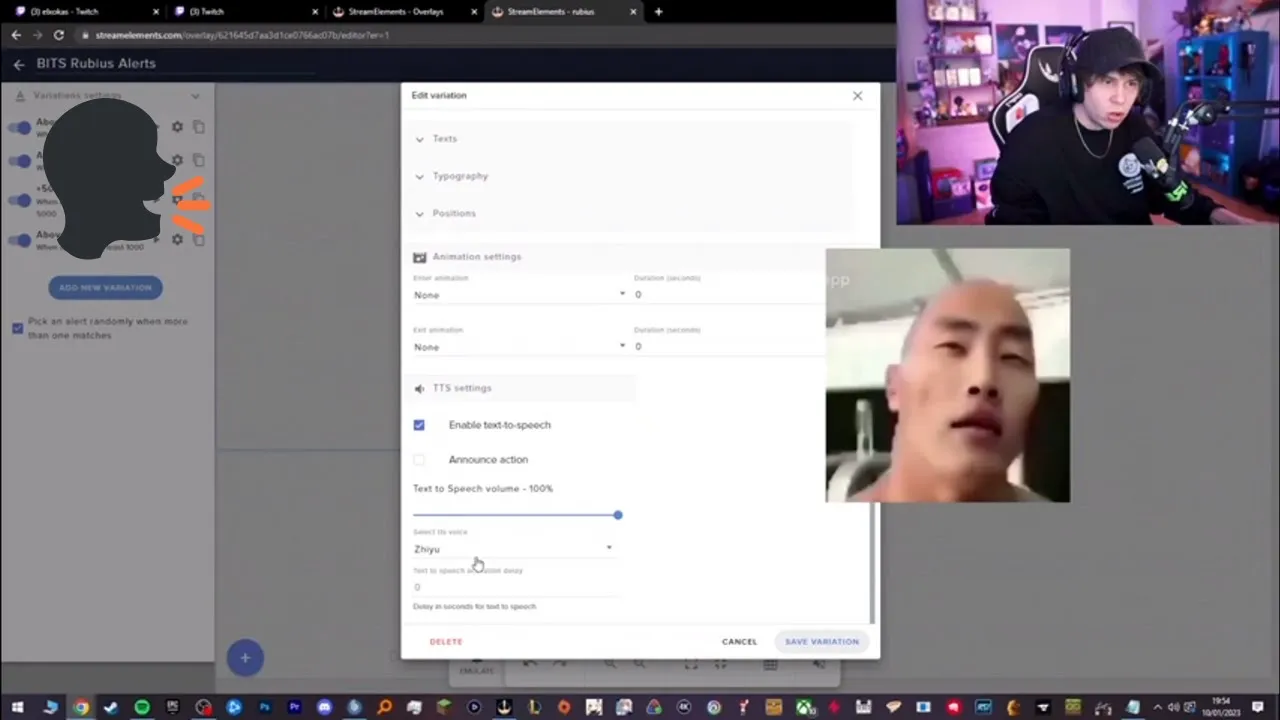Screen dimensions: 1280x720
Task: Select the StreamElements - rubius tab
Action: click(564, 12)
